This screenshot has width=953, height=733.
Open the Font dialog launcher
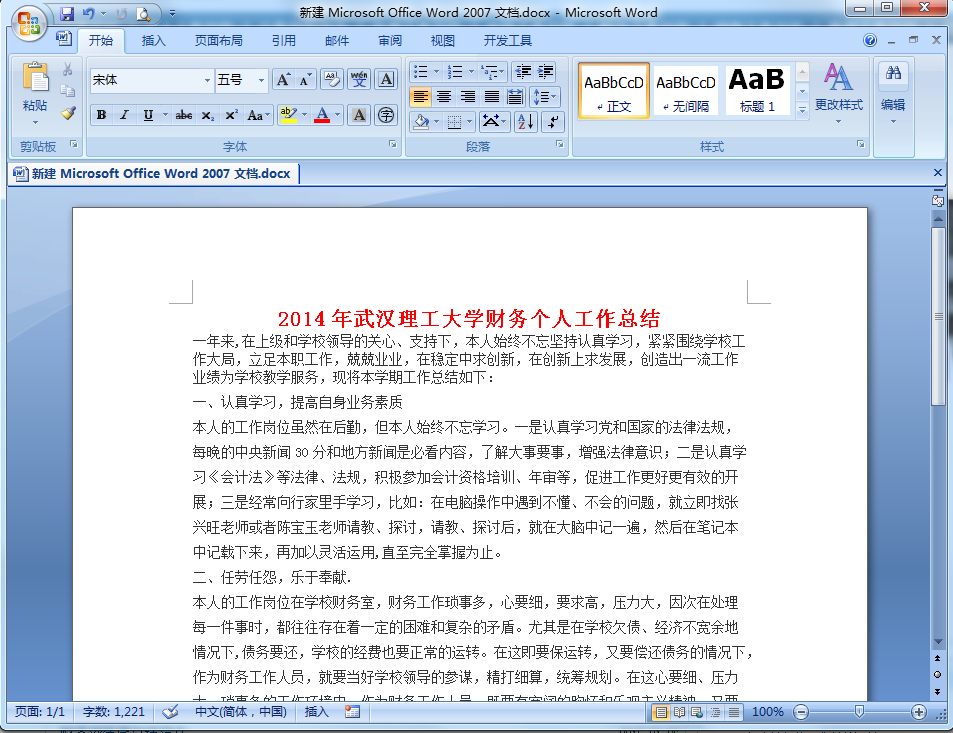click(x=393, y=145)
